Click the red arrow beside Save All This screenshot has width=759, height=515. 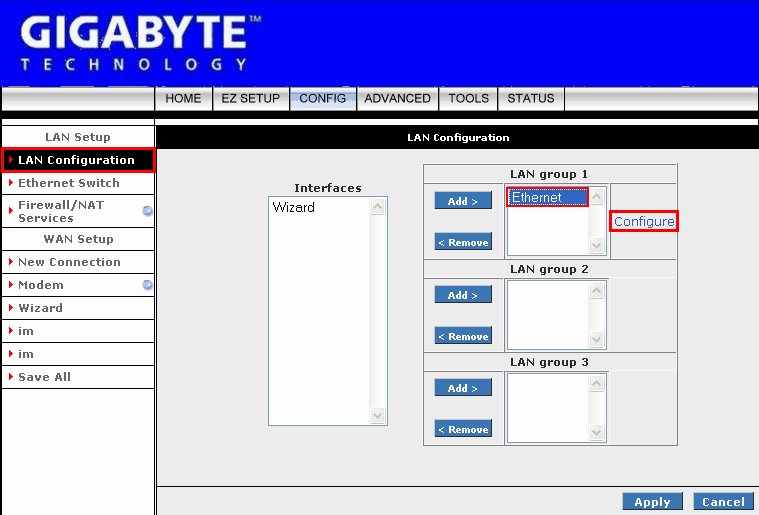coord(11,377)
